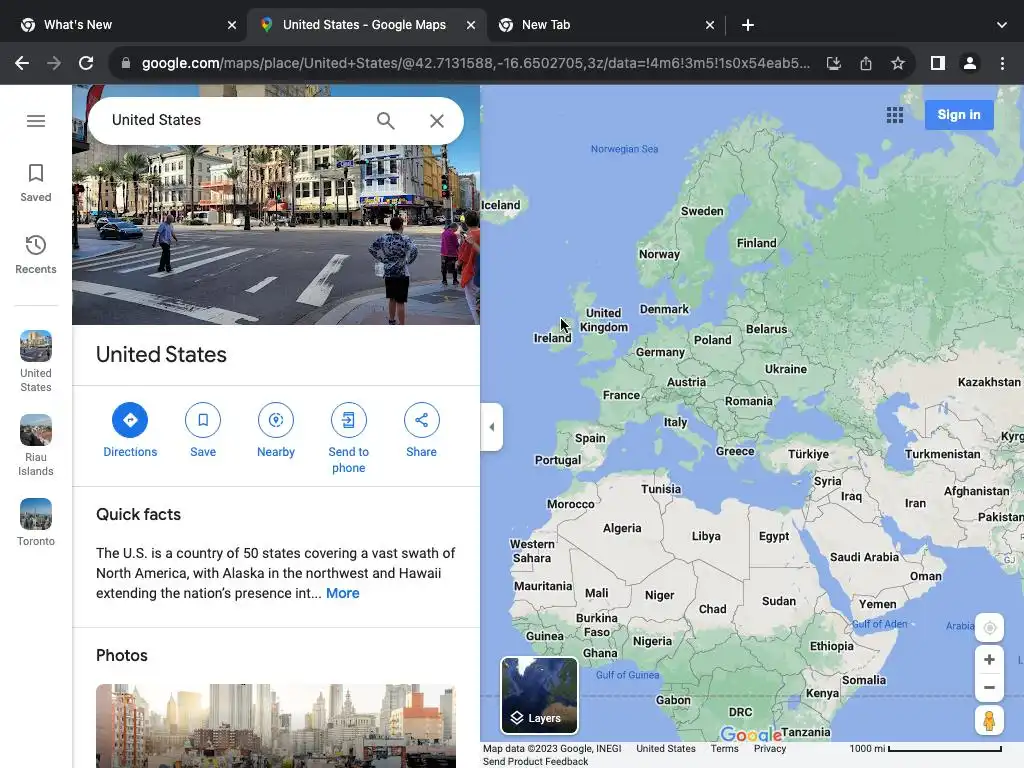The width and height of the screenshot is (1024, 768).
Task: Bookmark this page with star icon
Action: [x=898, y=63]
